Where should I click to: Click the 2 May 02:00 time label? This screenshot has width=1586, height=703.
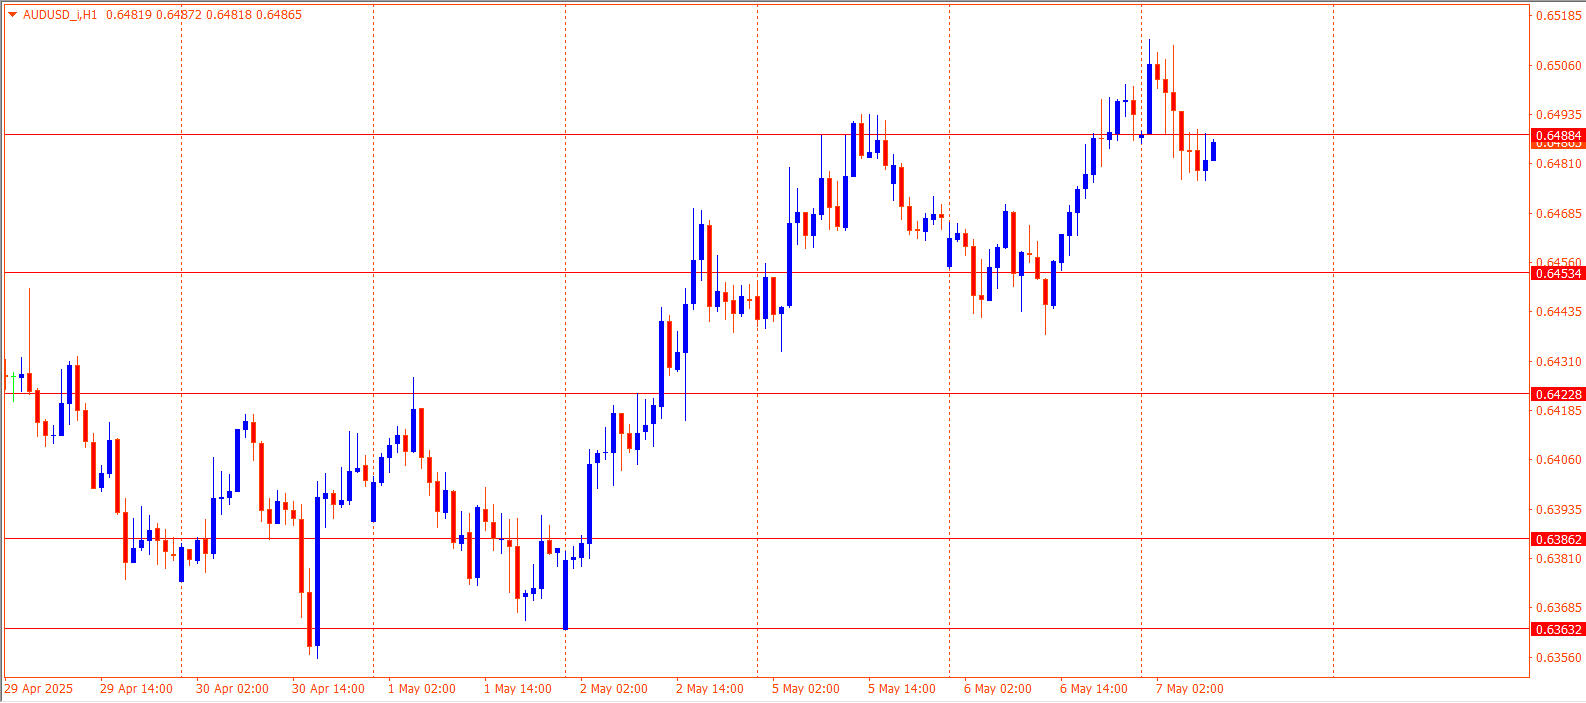614,689
